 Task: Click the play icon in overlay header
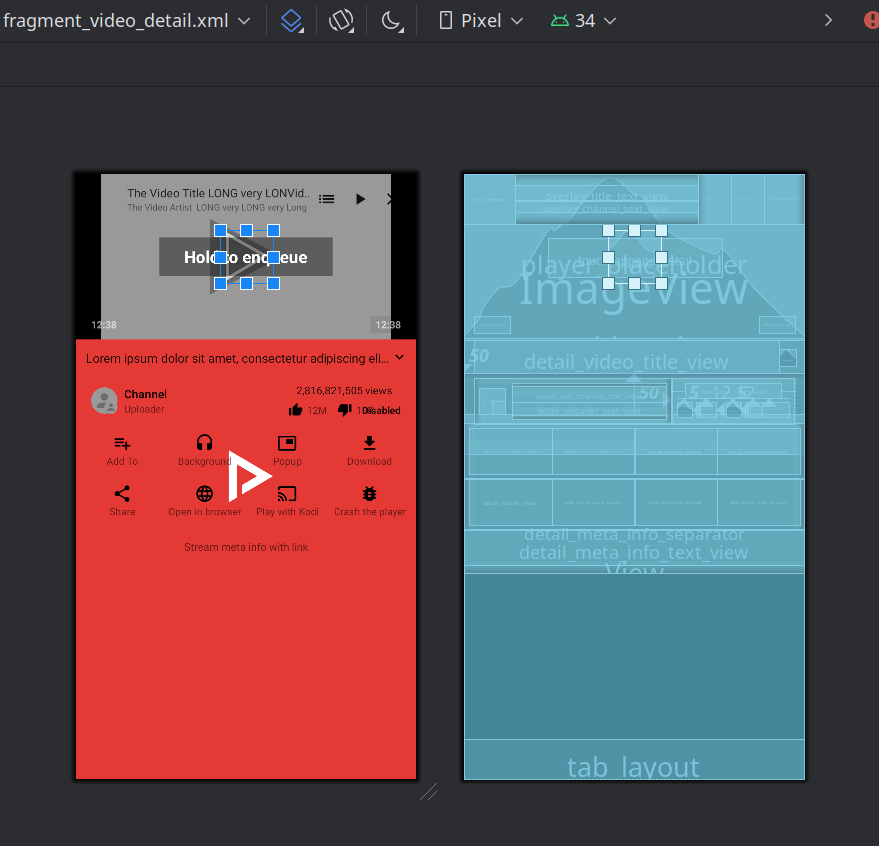click(360, 199)
